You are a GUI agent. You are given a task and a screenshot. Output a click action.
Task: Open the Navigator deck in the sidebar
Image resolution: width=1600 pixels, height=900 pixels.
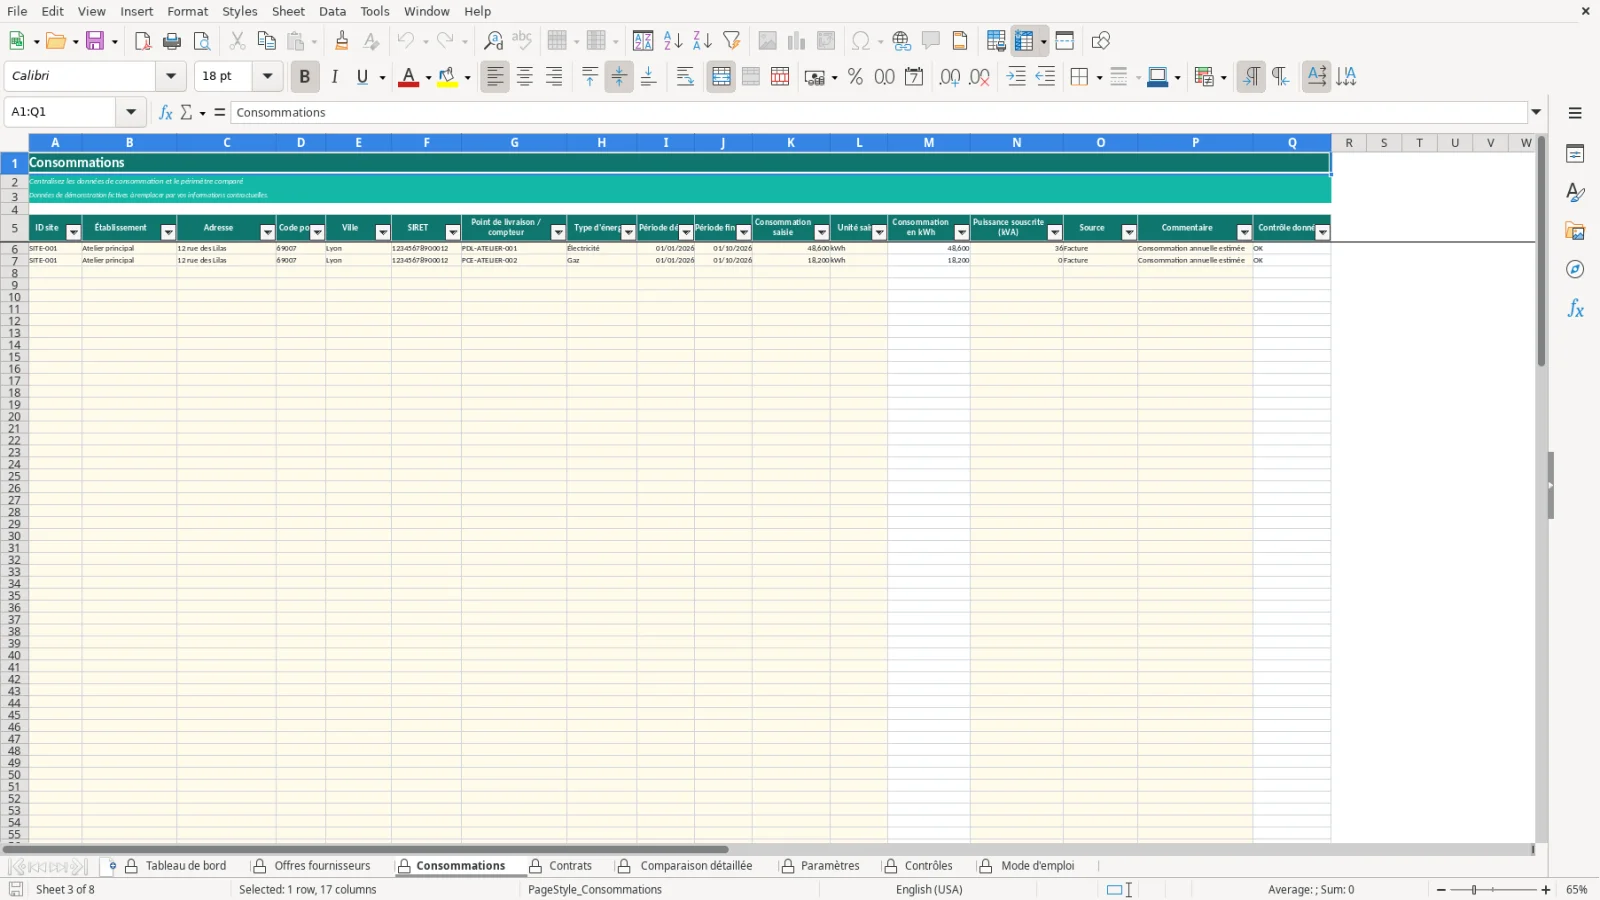click(x=1575, y=270)
